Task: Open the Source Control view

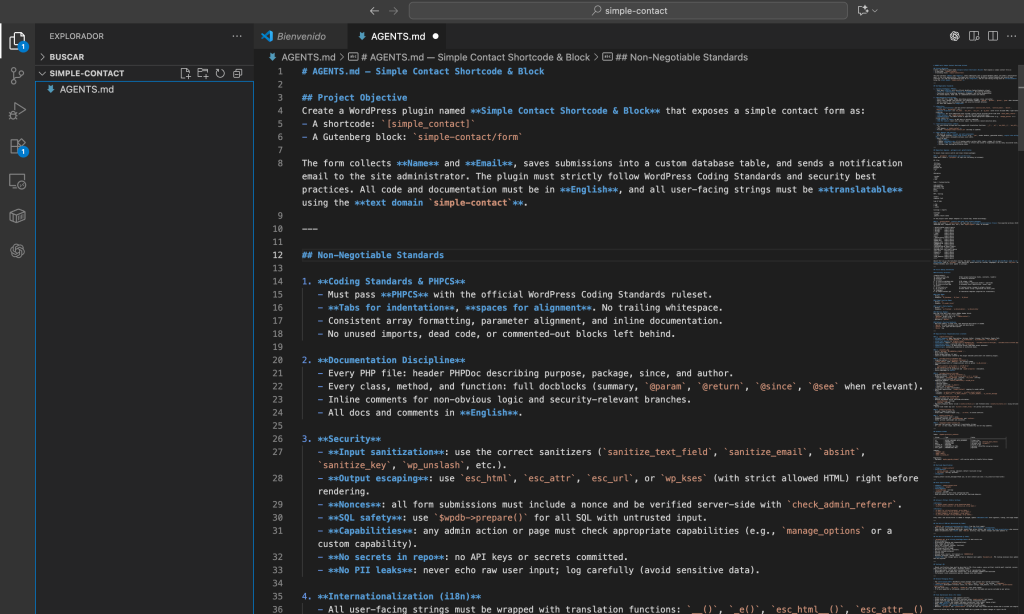Action: 18,76
